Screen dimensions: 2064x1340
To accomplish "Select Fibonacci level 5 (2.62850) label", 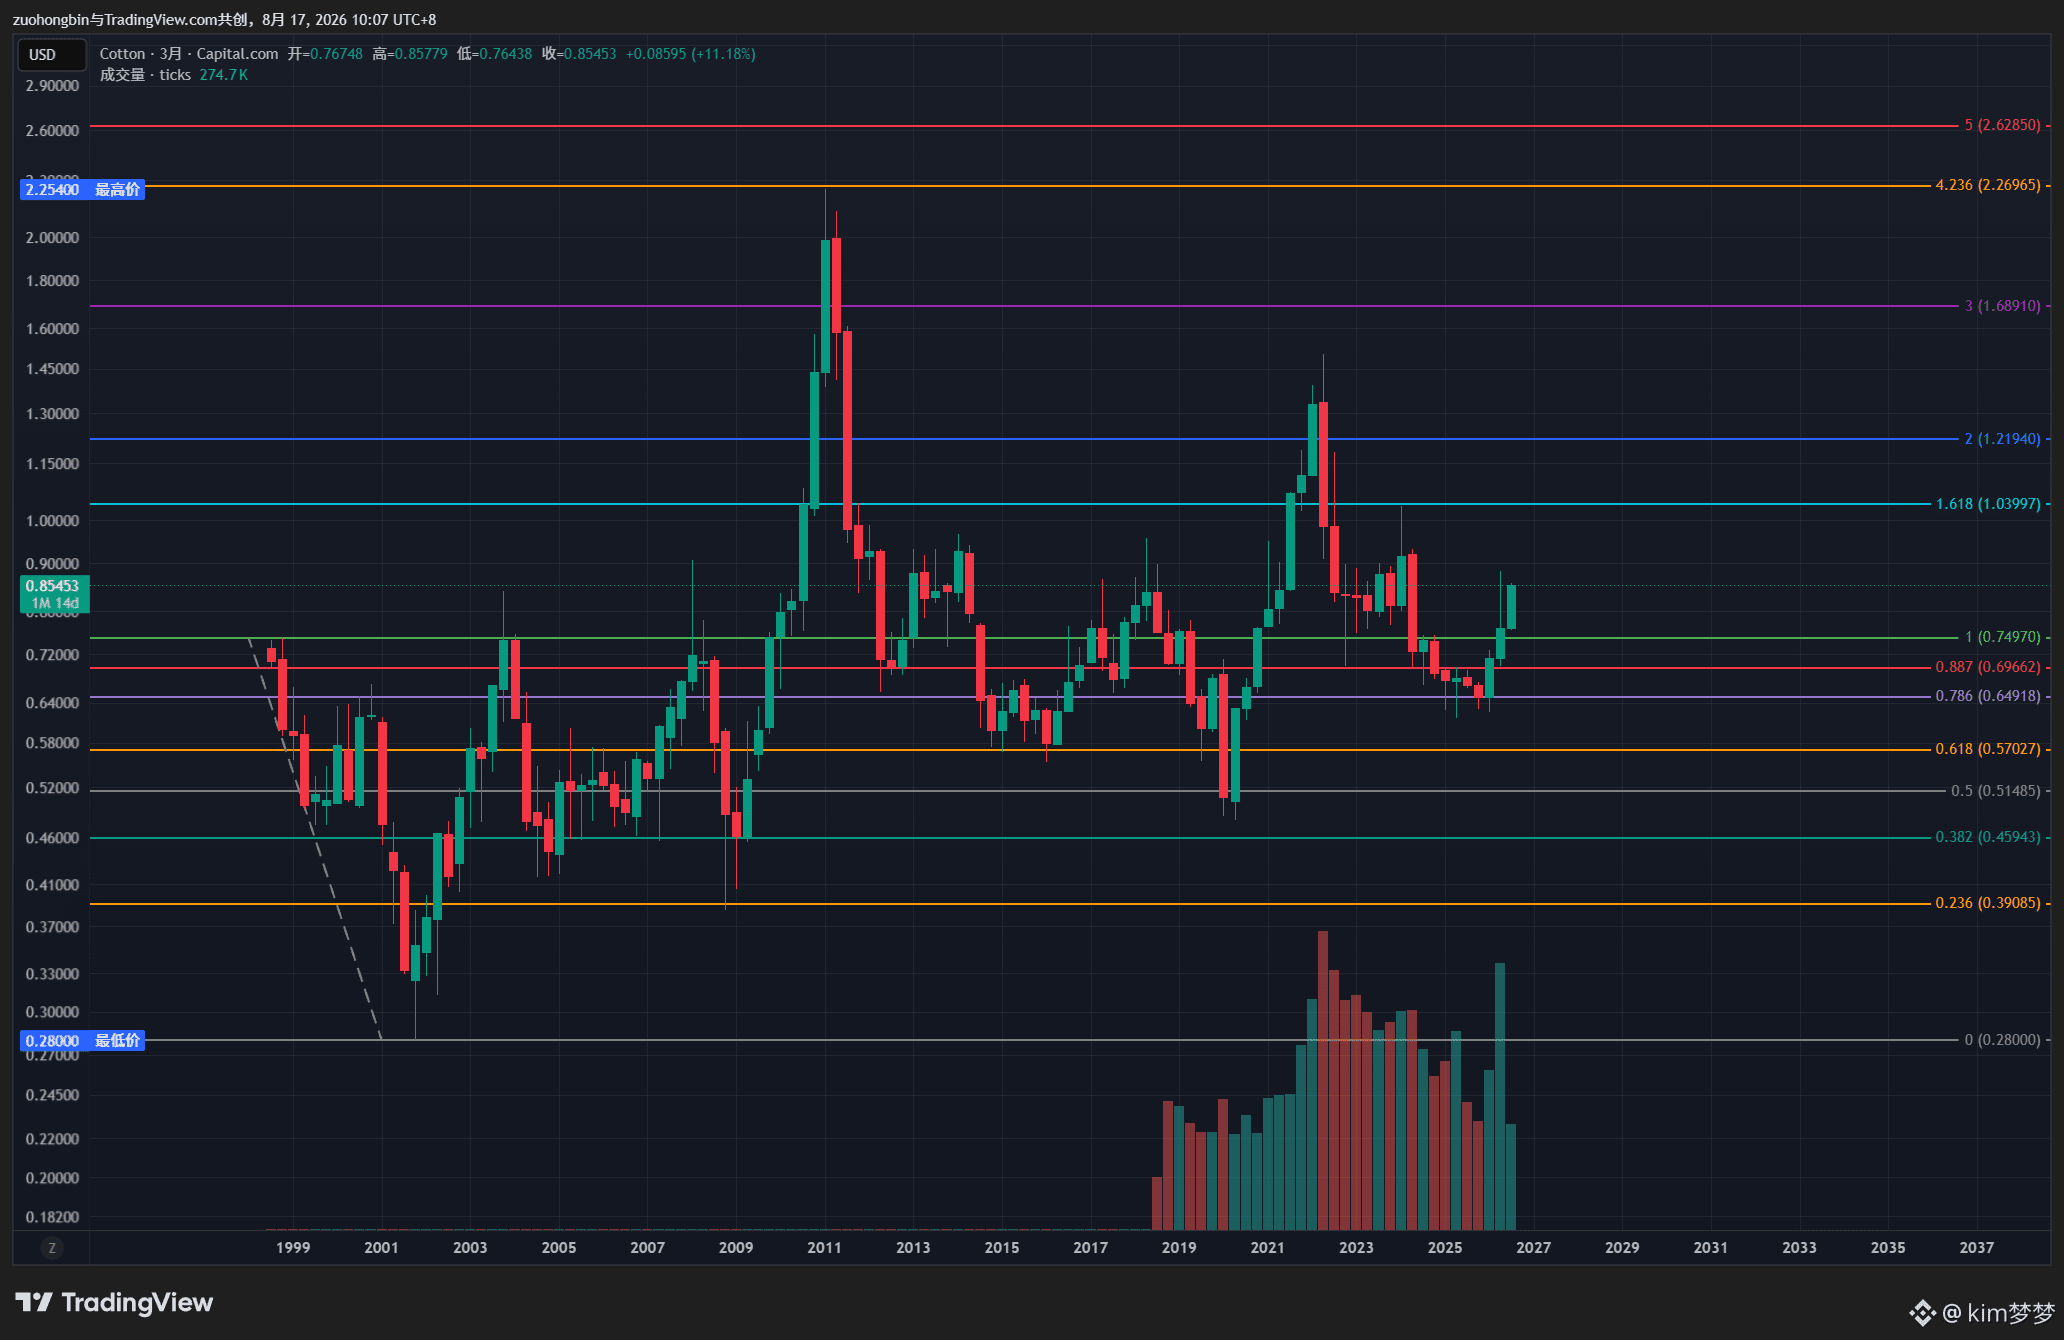I will (2002, 125).
